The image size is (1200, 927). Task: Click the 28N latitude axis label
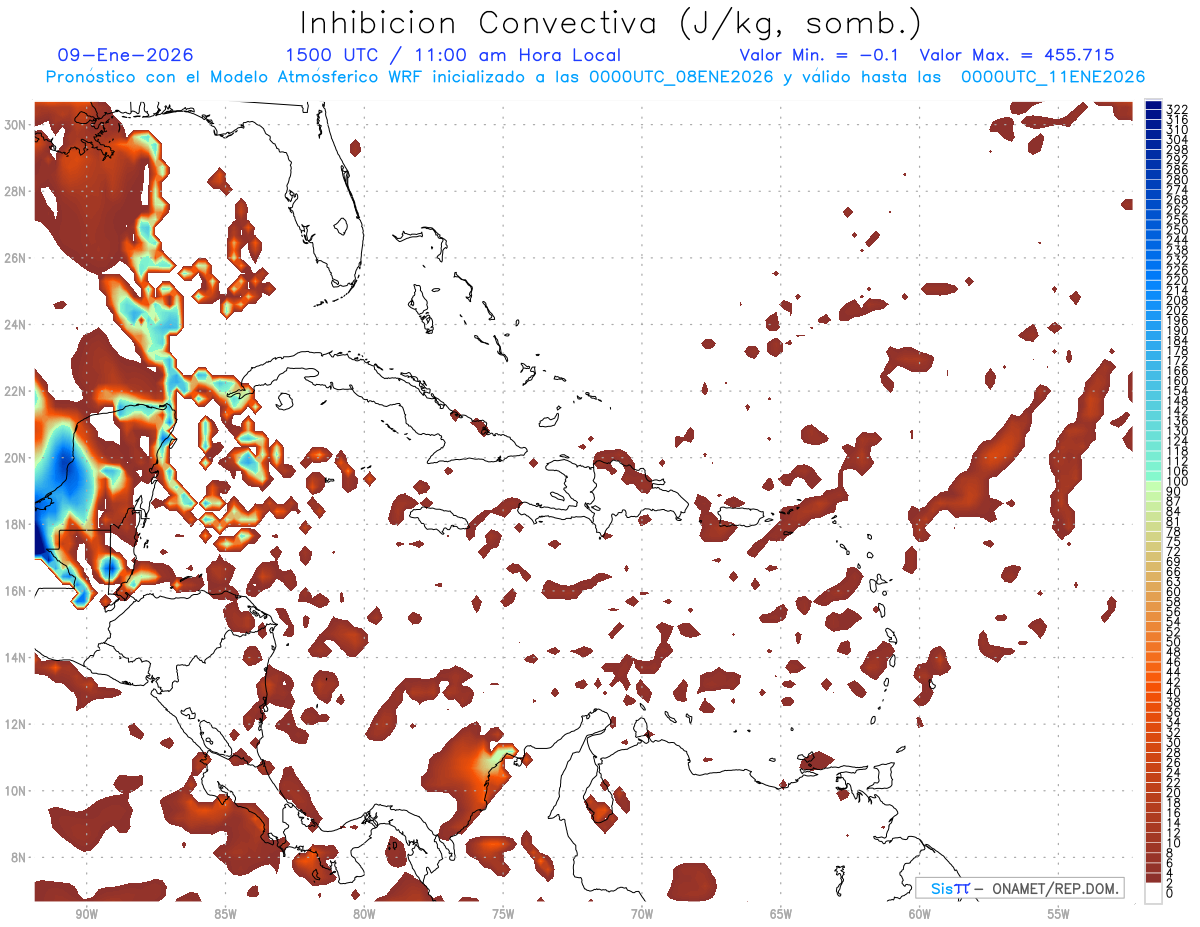pyautogui.click(x=15, y=191)
